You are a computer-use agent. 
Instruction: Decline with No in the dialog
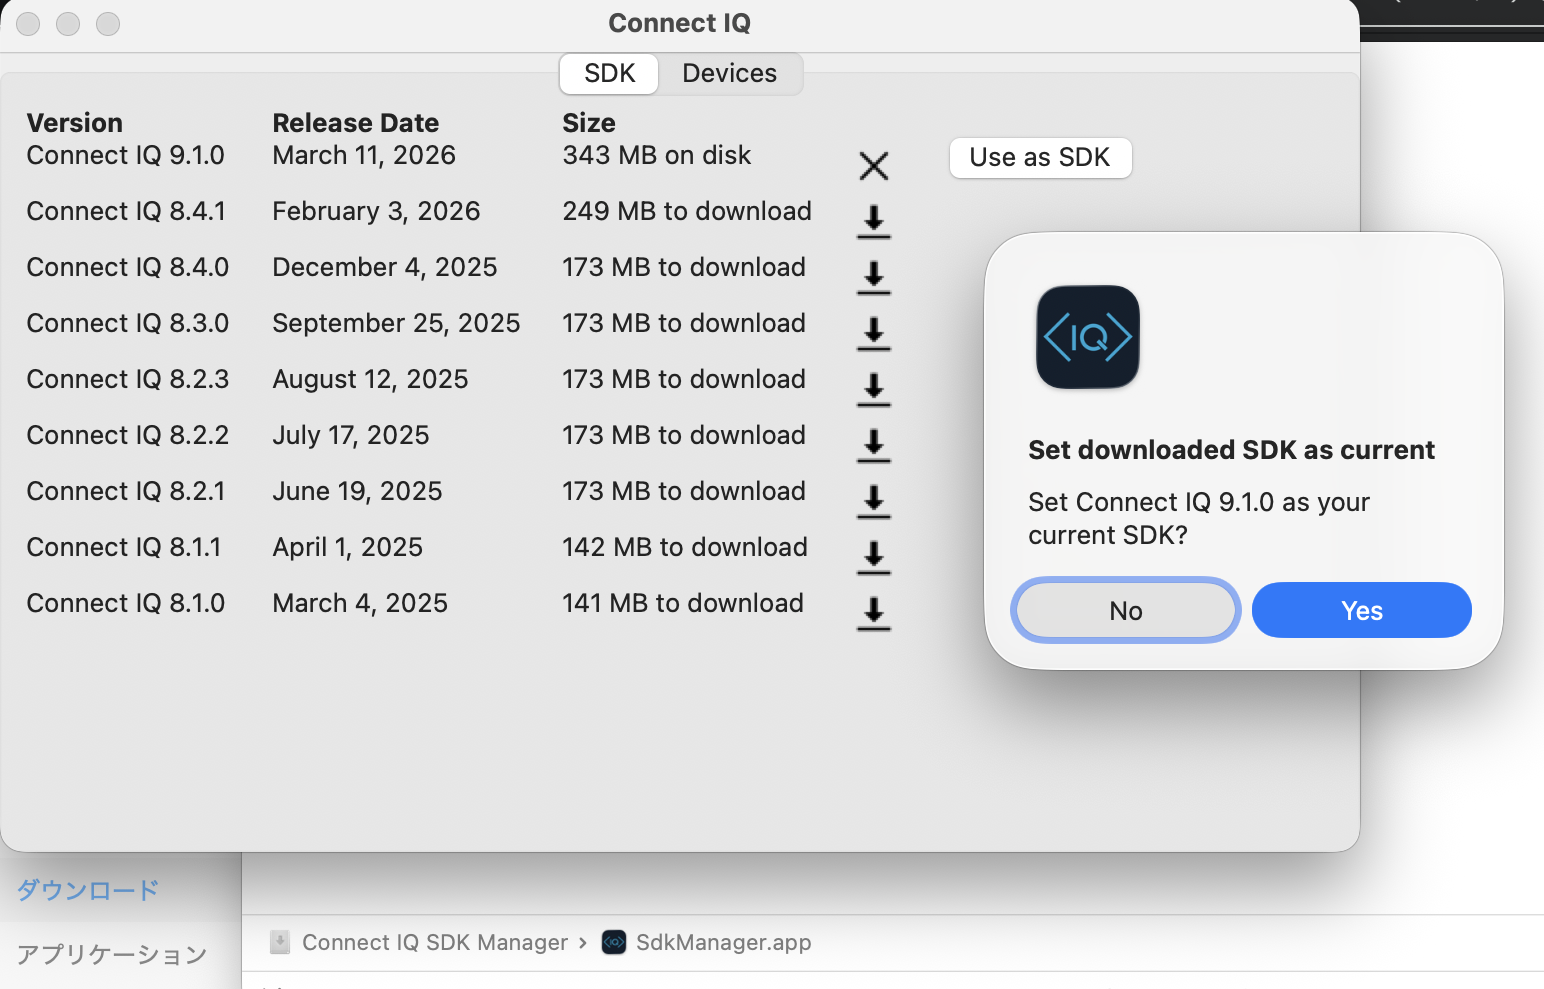1126,610
